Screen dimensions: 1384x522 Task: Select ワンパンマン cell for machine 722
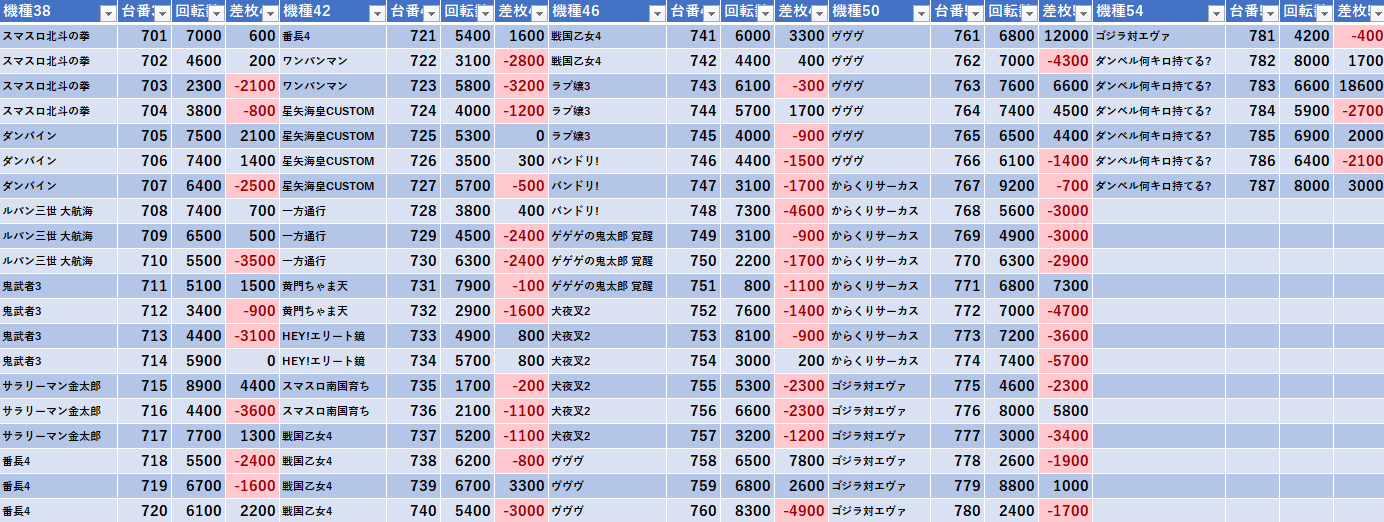coord(333,61)
